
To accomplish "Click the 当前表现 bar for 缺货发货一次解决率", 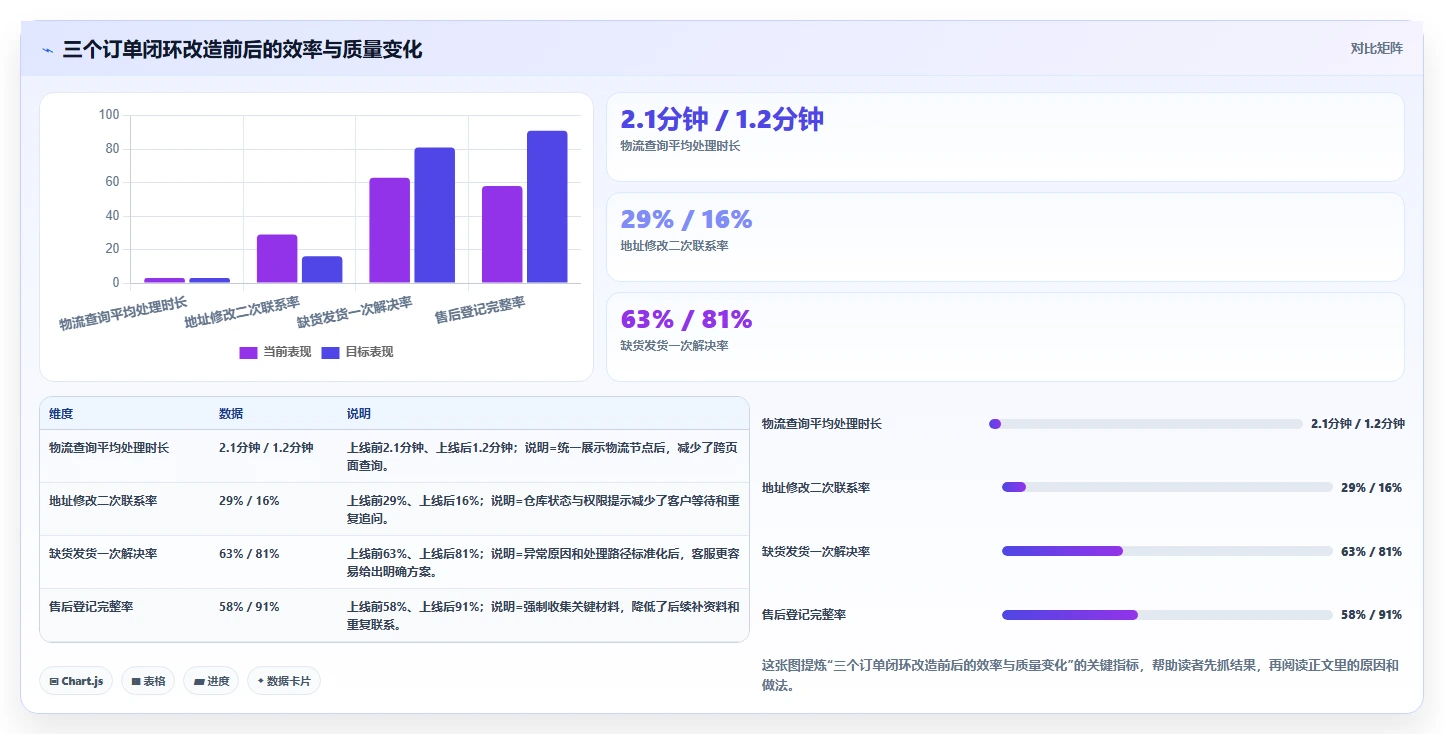I will [x=389, y=230].
